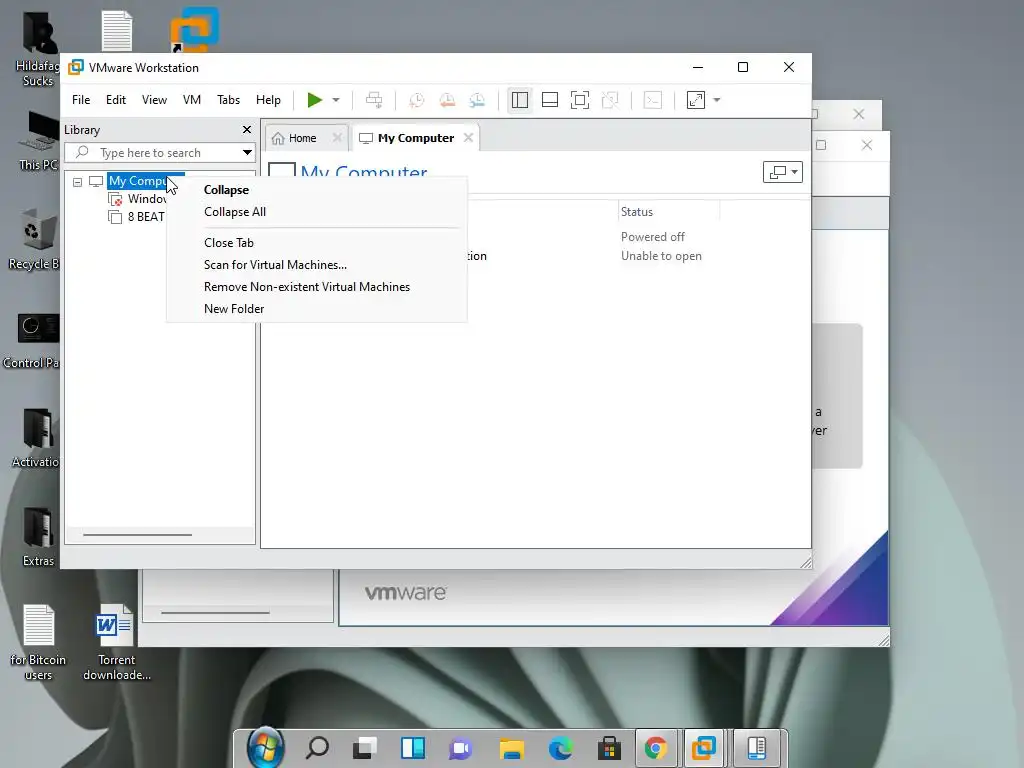Click the Status column header

coord(669,212)
